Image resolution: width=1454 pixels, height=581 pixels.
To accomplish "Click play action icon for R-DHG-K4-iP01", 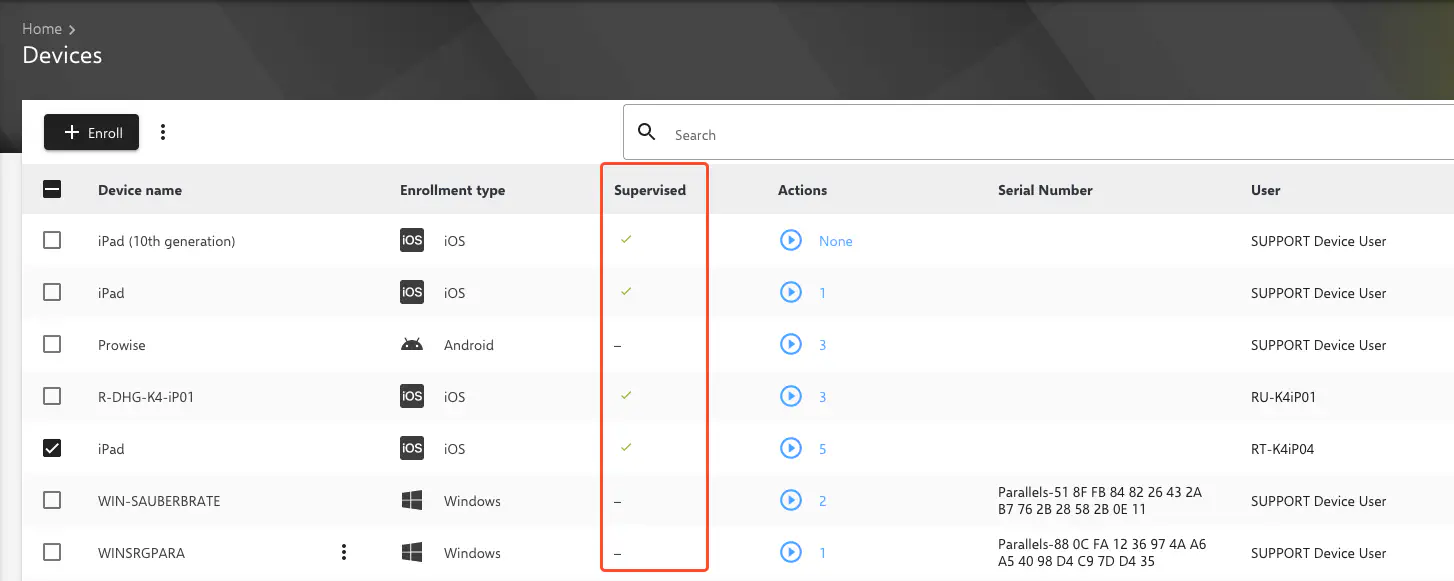I will point(790,397).
